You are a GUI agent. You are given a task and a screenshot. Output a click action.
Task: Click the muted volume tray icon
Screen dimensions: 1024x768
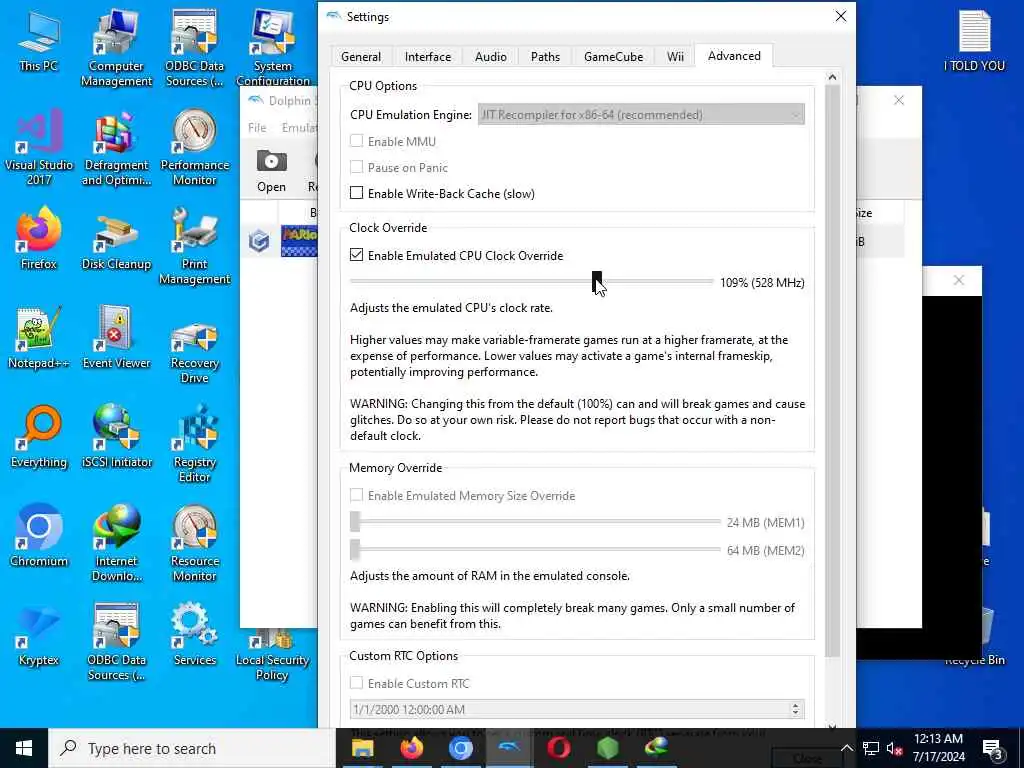tap(895, 748)
